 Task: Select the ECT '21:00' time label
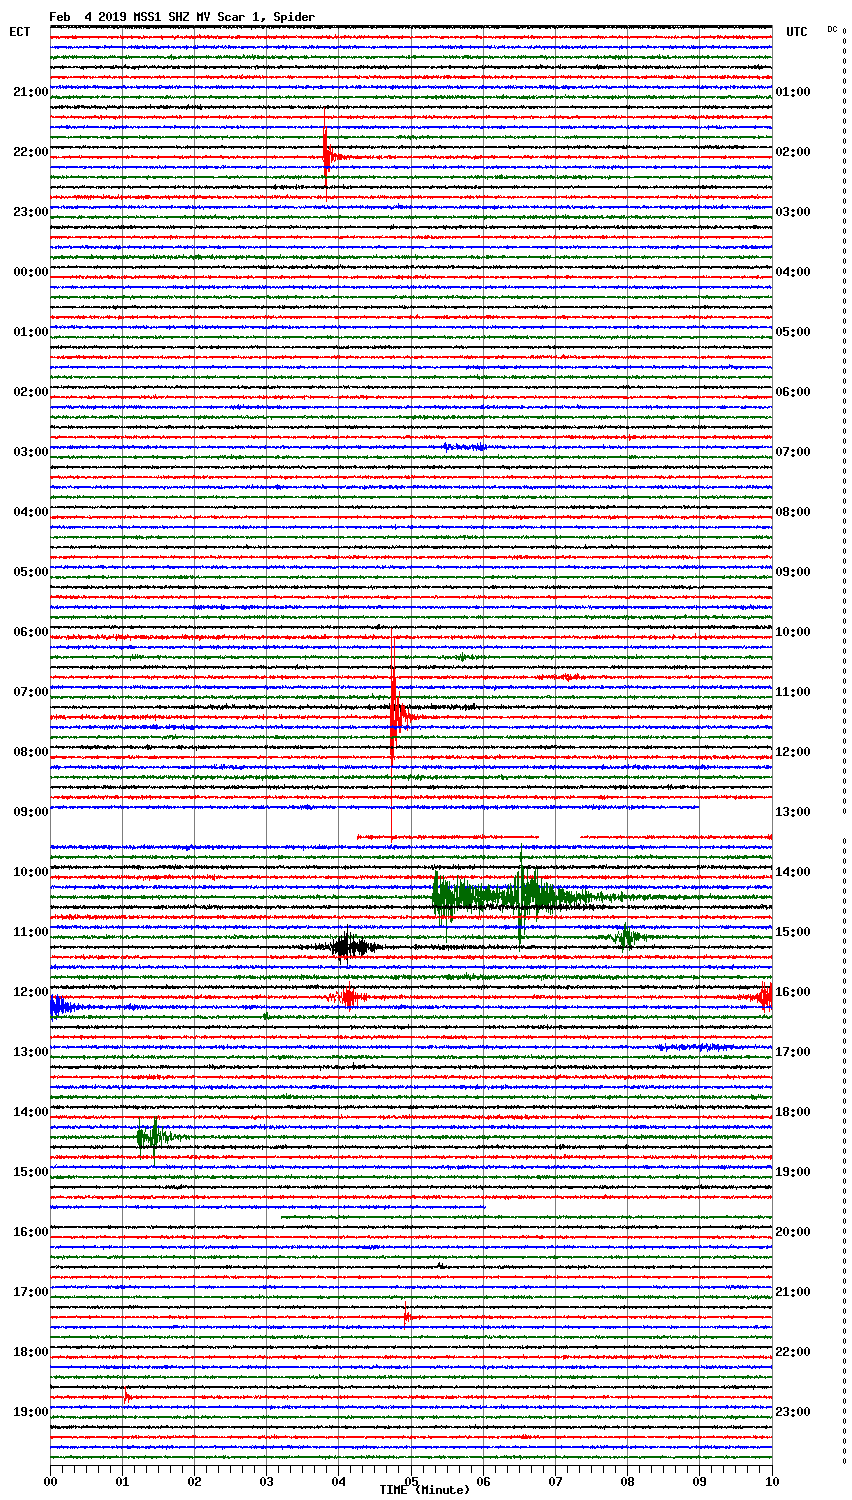pyautogui.click(x=30, y=92)
